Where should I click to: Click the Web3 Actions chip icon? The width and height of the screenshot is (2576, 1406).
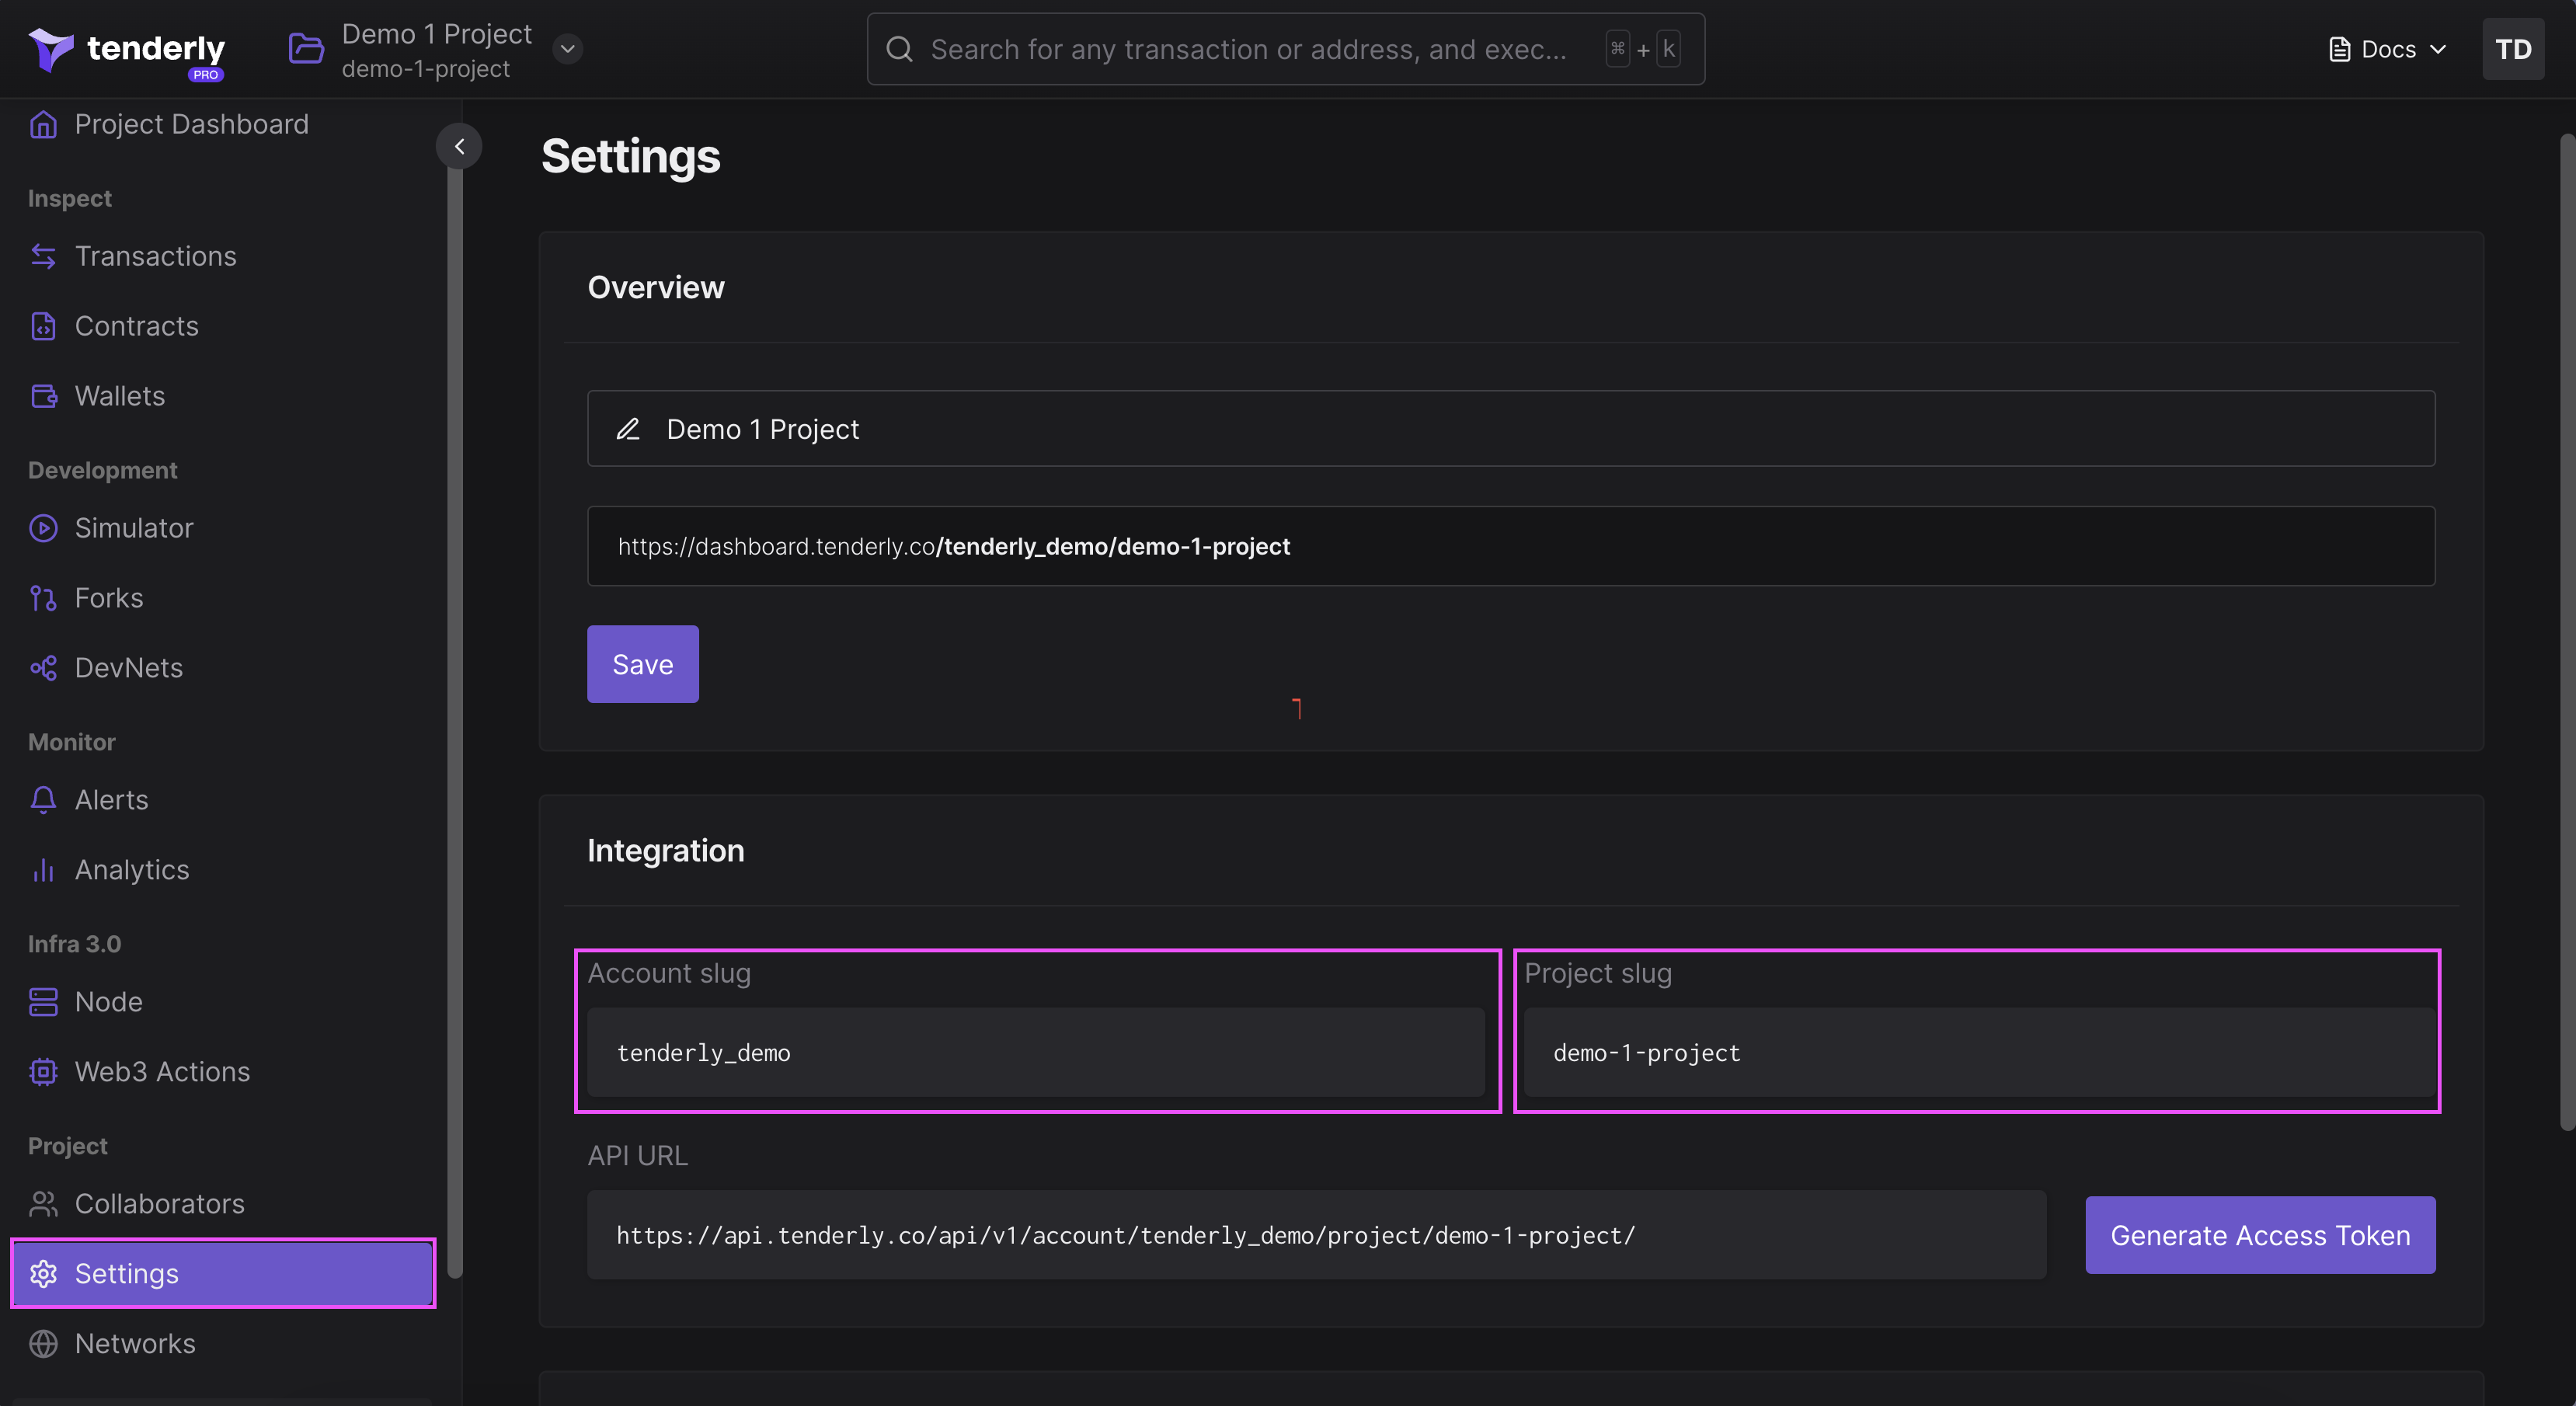[x=43, y=1072]
